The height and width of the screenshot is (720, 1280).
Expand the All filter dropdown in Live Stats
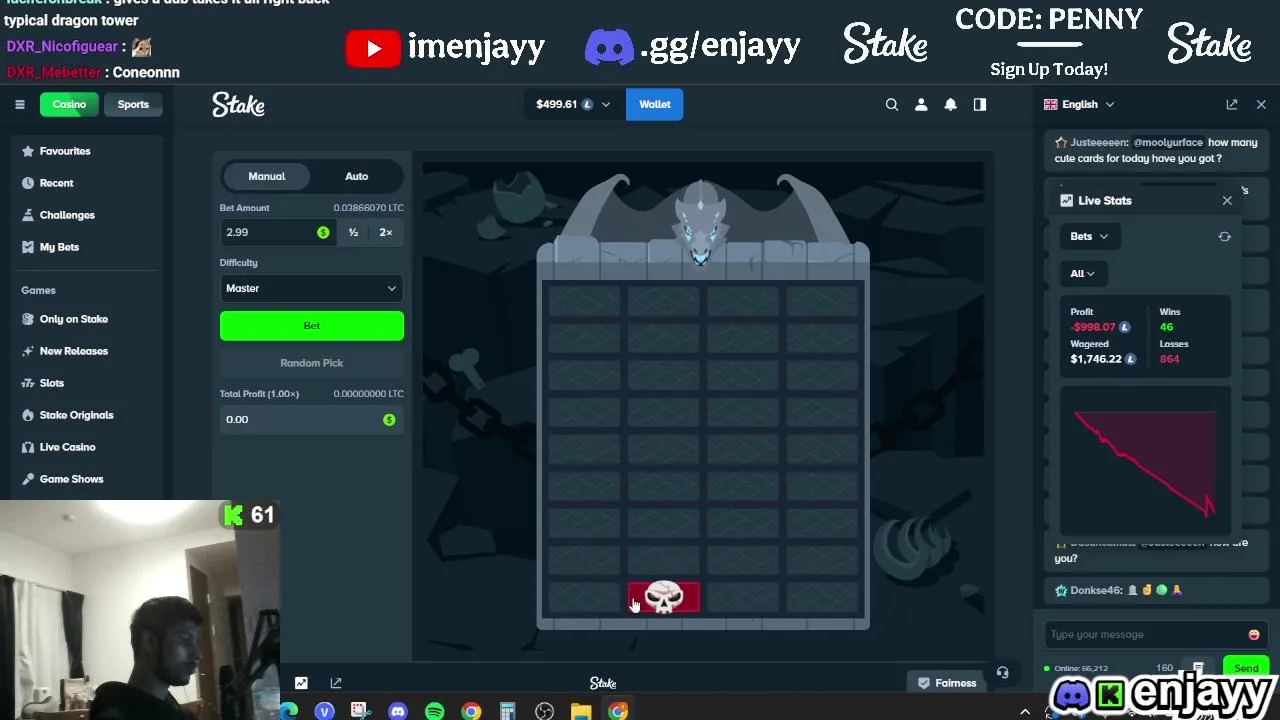click(1082, 273)
